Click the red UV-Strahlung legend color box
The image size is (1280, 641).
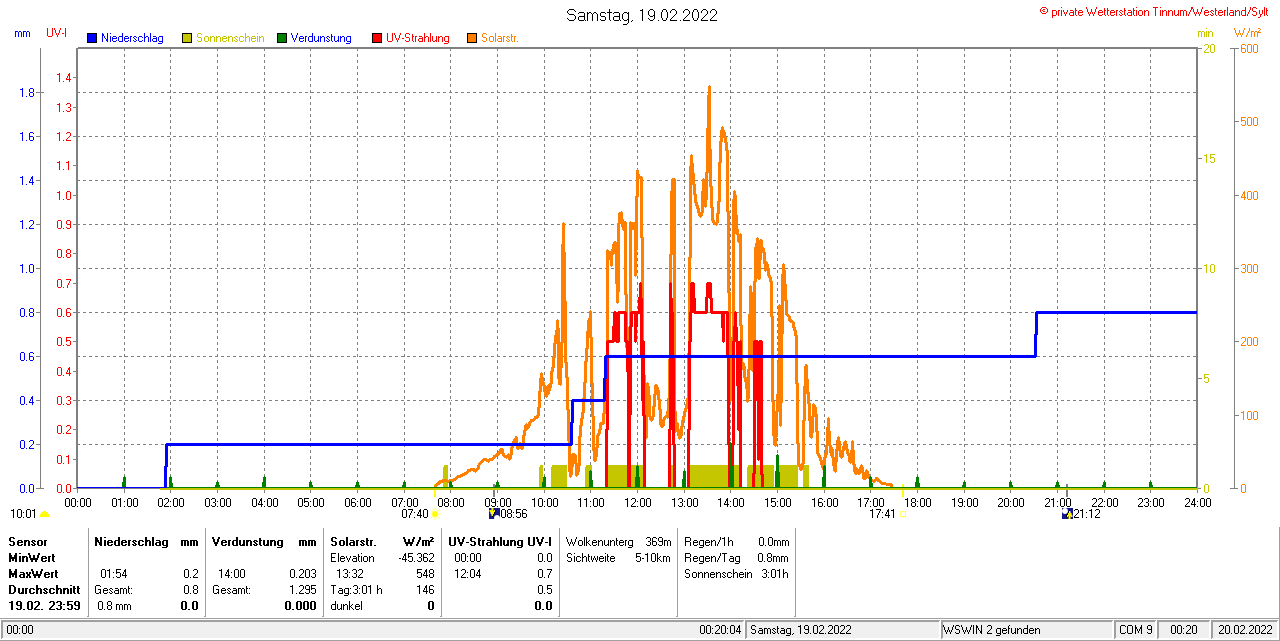point(377,38)
